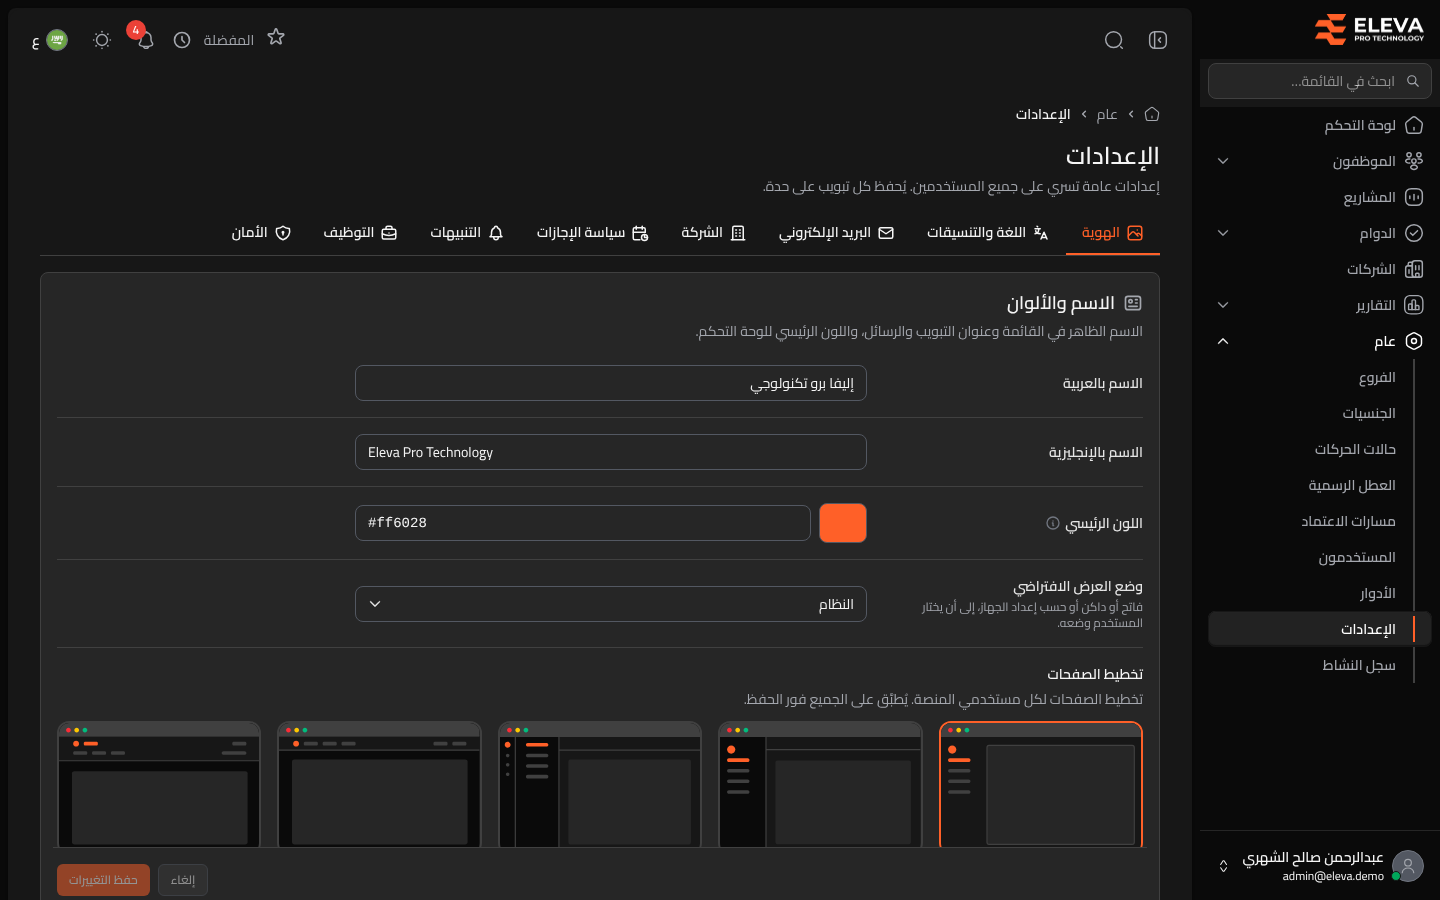Open مسارات الاعتماد in sidebar
Viewport: 1440px width, 900px height.
[1320, 521]
